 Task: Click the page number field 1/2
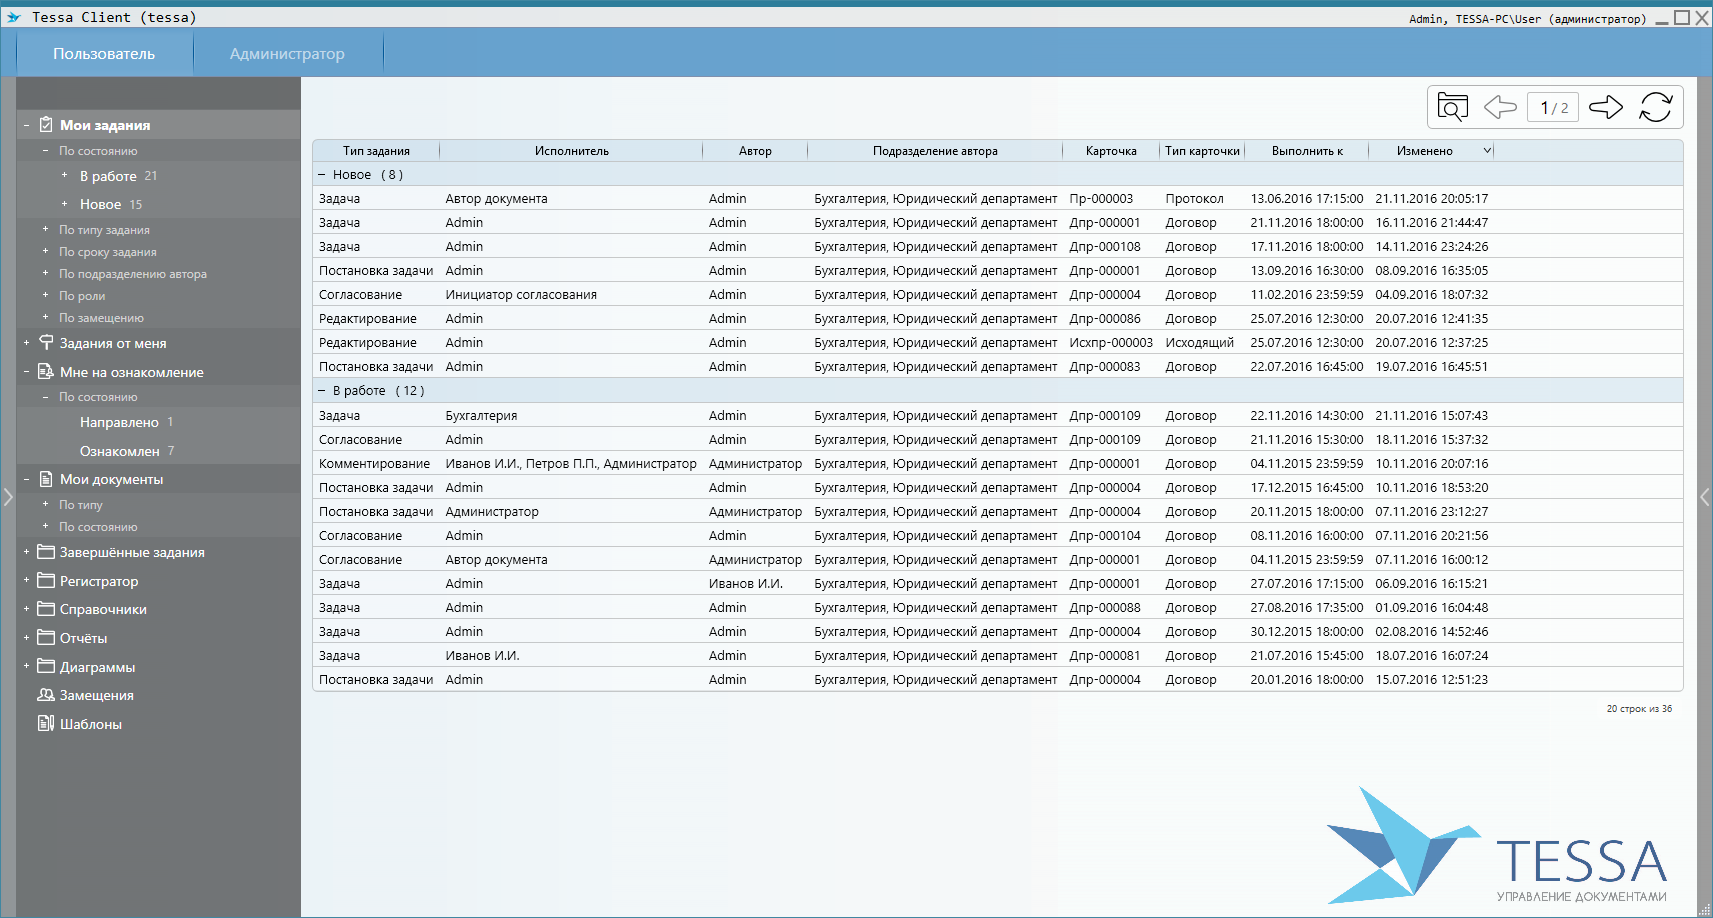click(x=1553, y=107)
